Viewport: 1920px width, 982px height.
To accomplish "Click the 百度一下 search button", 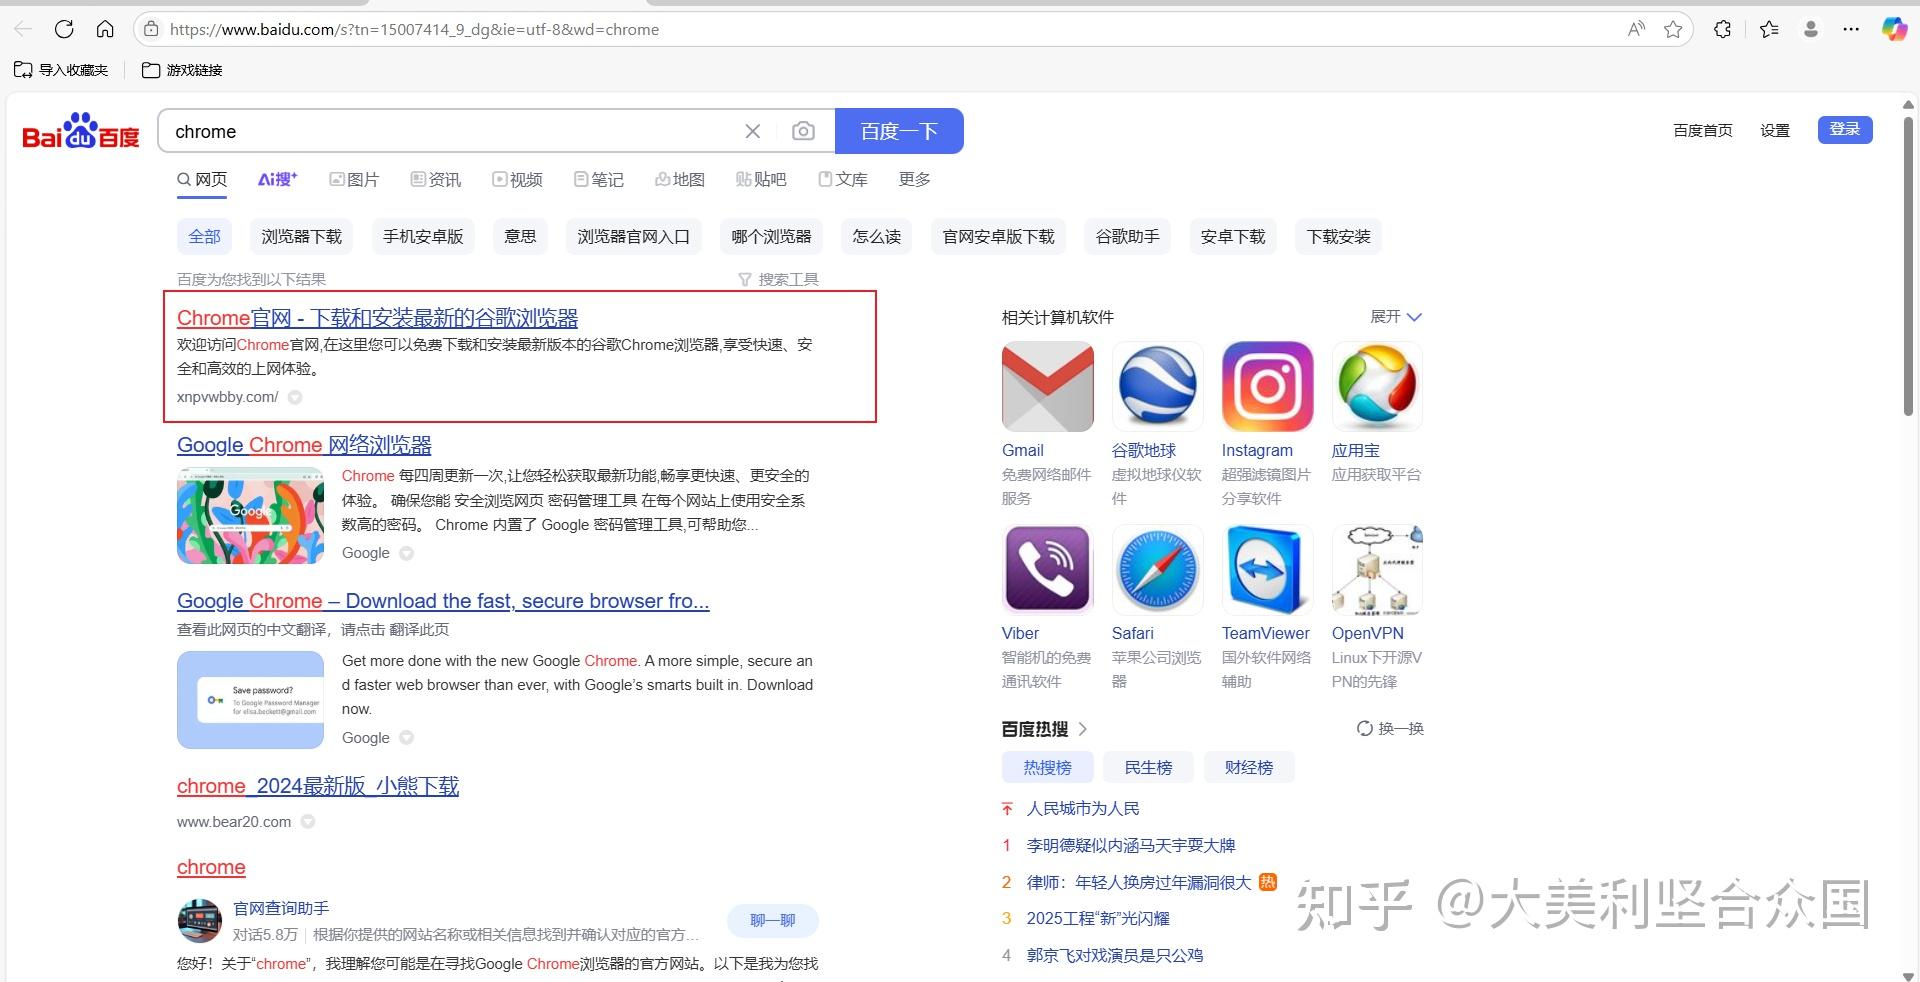I will pyautogui.click(x=899, y=131).
